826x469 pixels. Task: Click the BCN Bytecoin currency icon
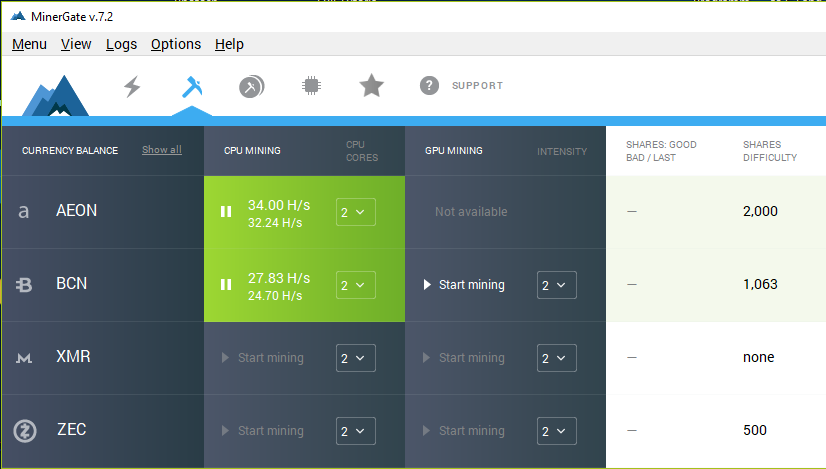[x=24, y=285]
